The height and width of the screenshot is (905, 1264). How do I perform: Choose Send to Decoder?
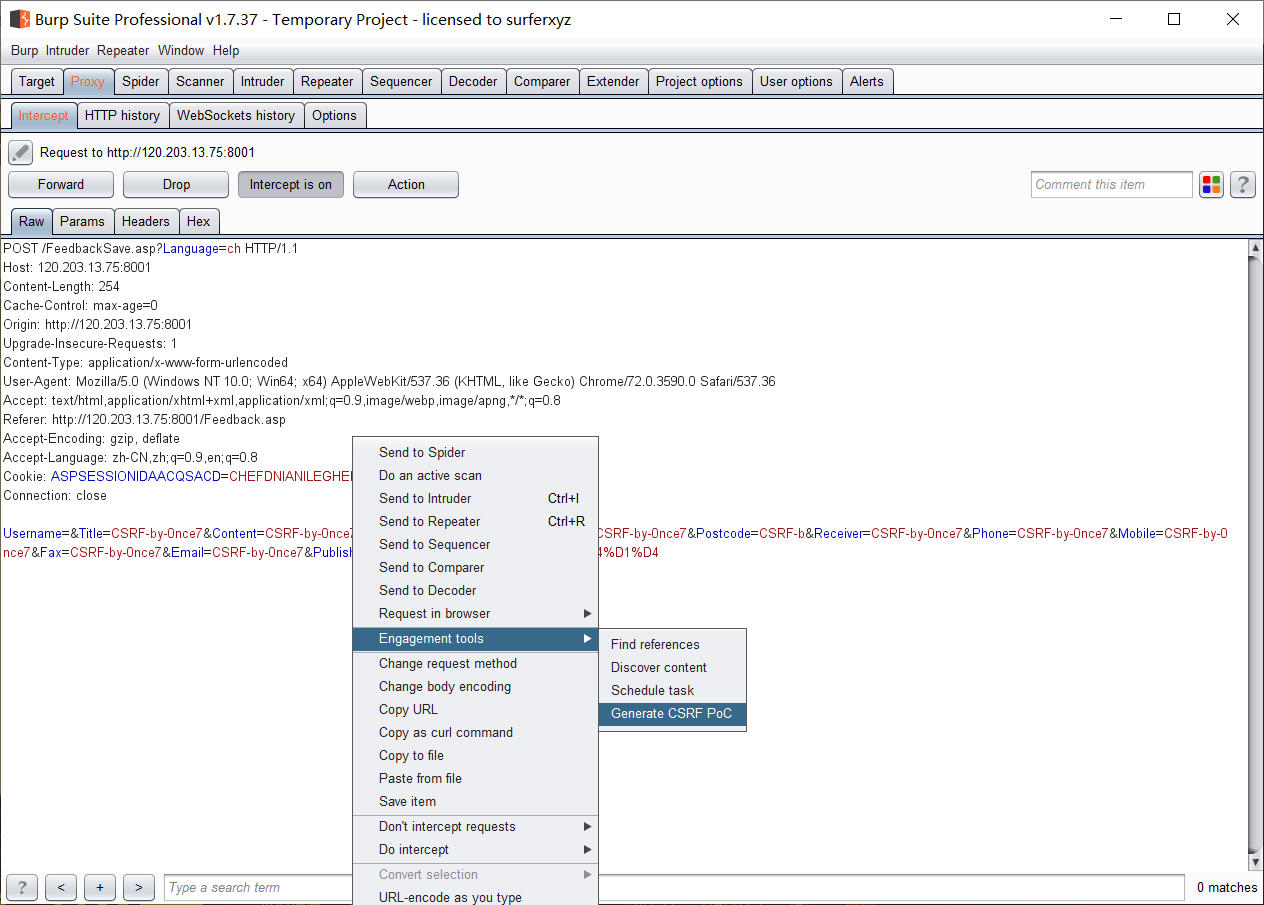[x=476, y=591]
